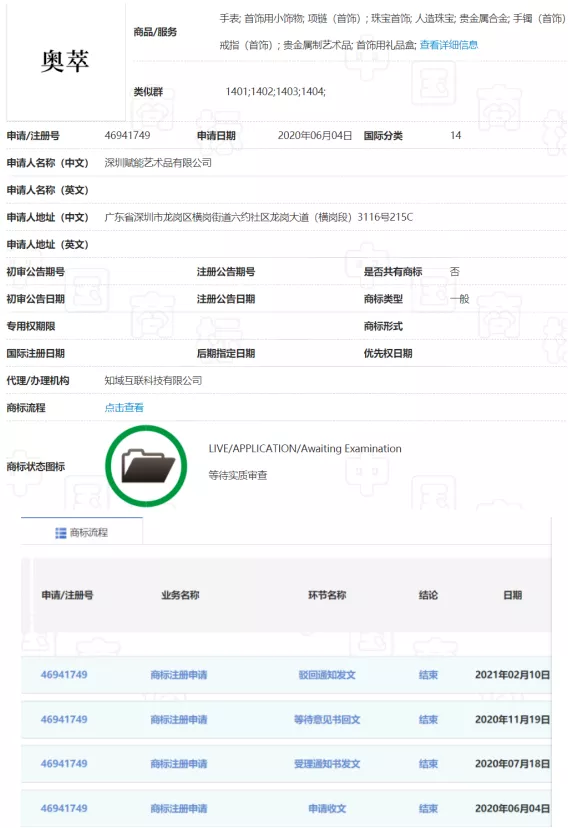
Task: Click 结束 in the 2020年11月19日 row
Action: click(x=428, y=720)
